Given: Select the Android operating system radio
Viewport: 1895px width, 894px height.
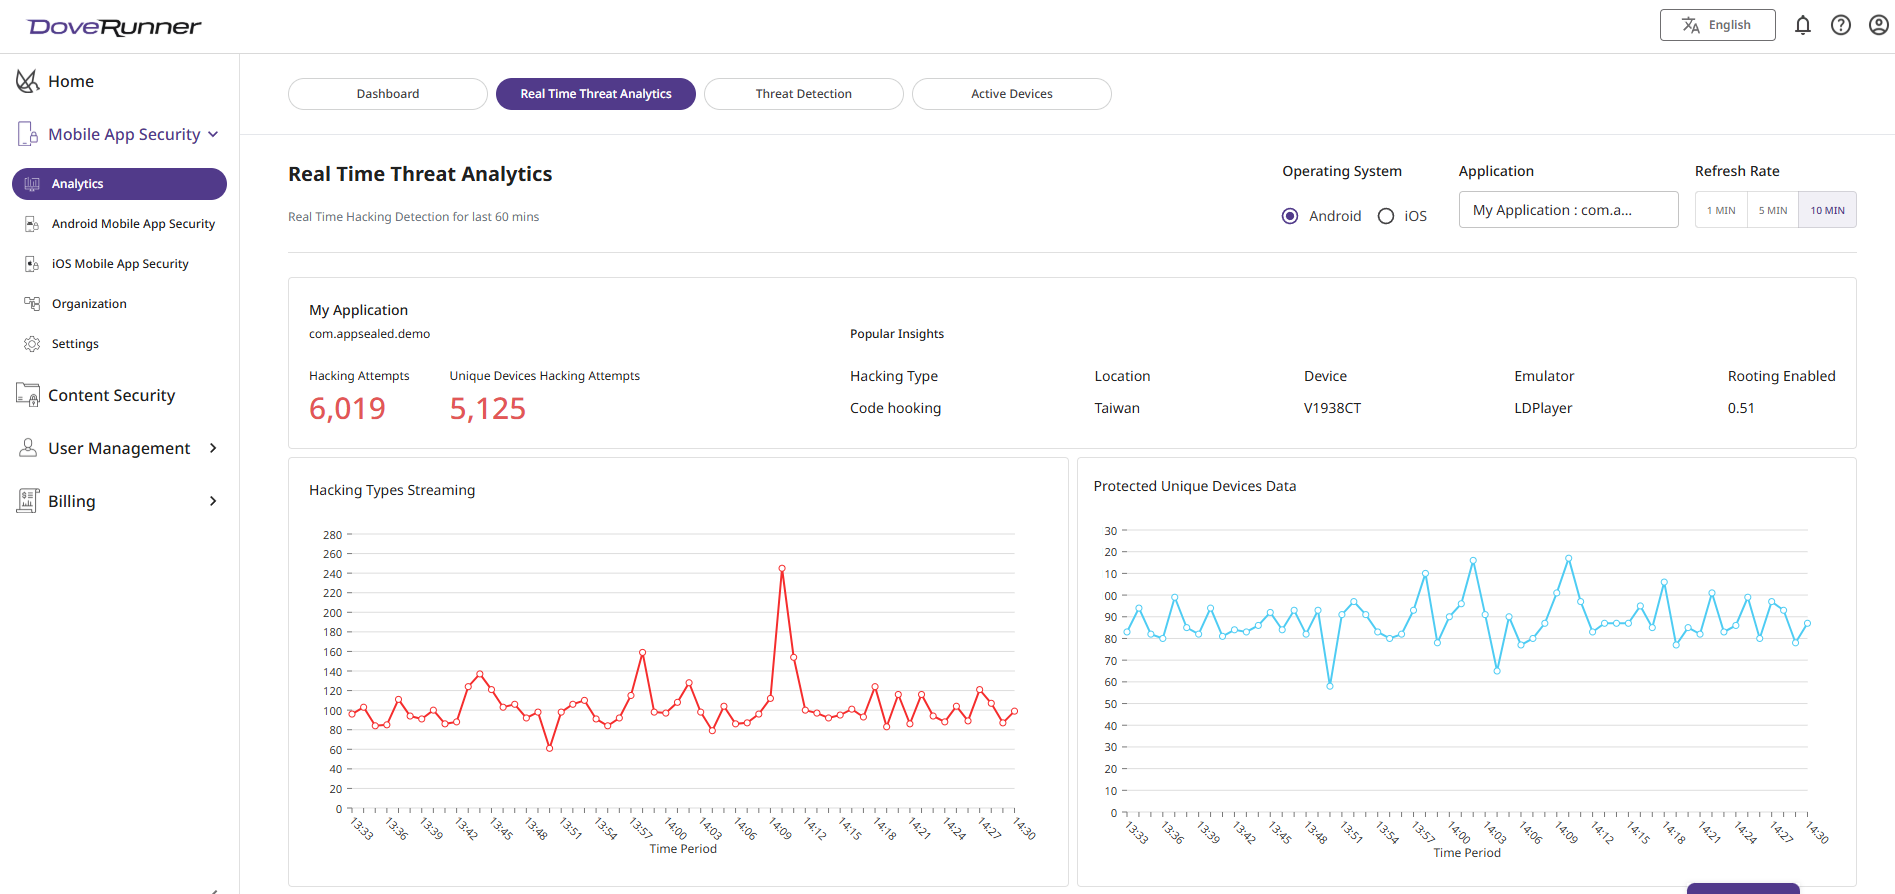Looking at the screenshot, I should 1290,216.
